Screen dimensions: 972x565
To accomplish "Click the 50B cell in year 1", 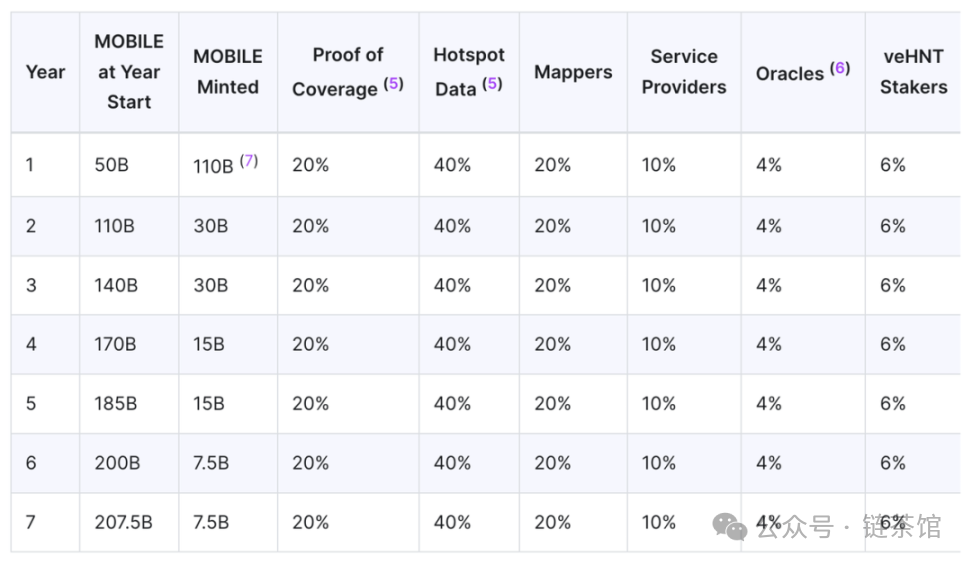I will [111, 165].
